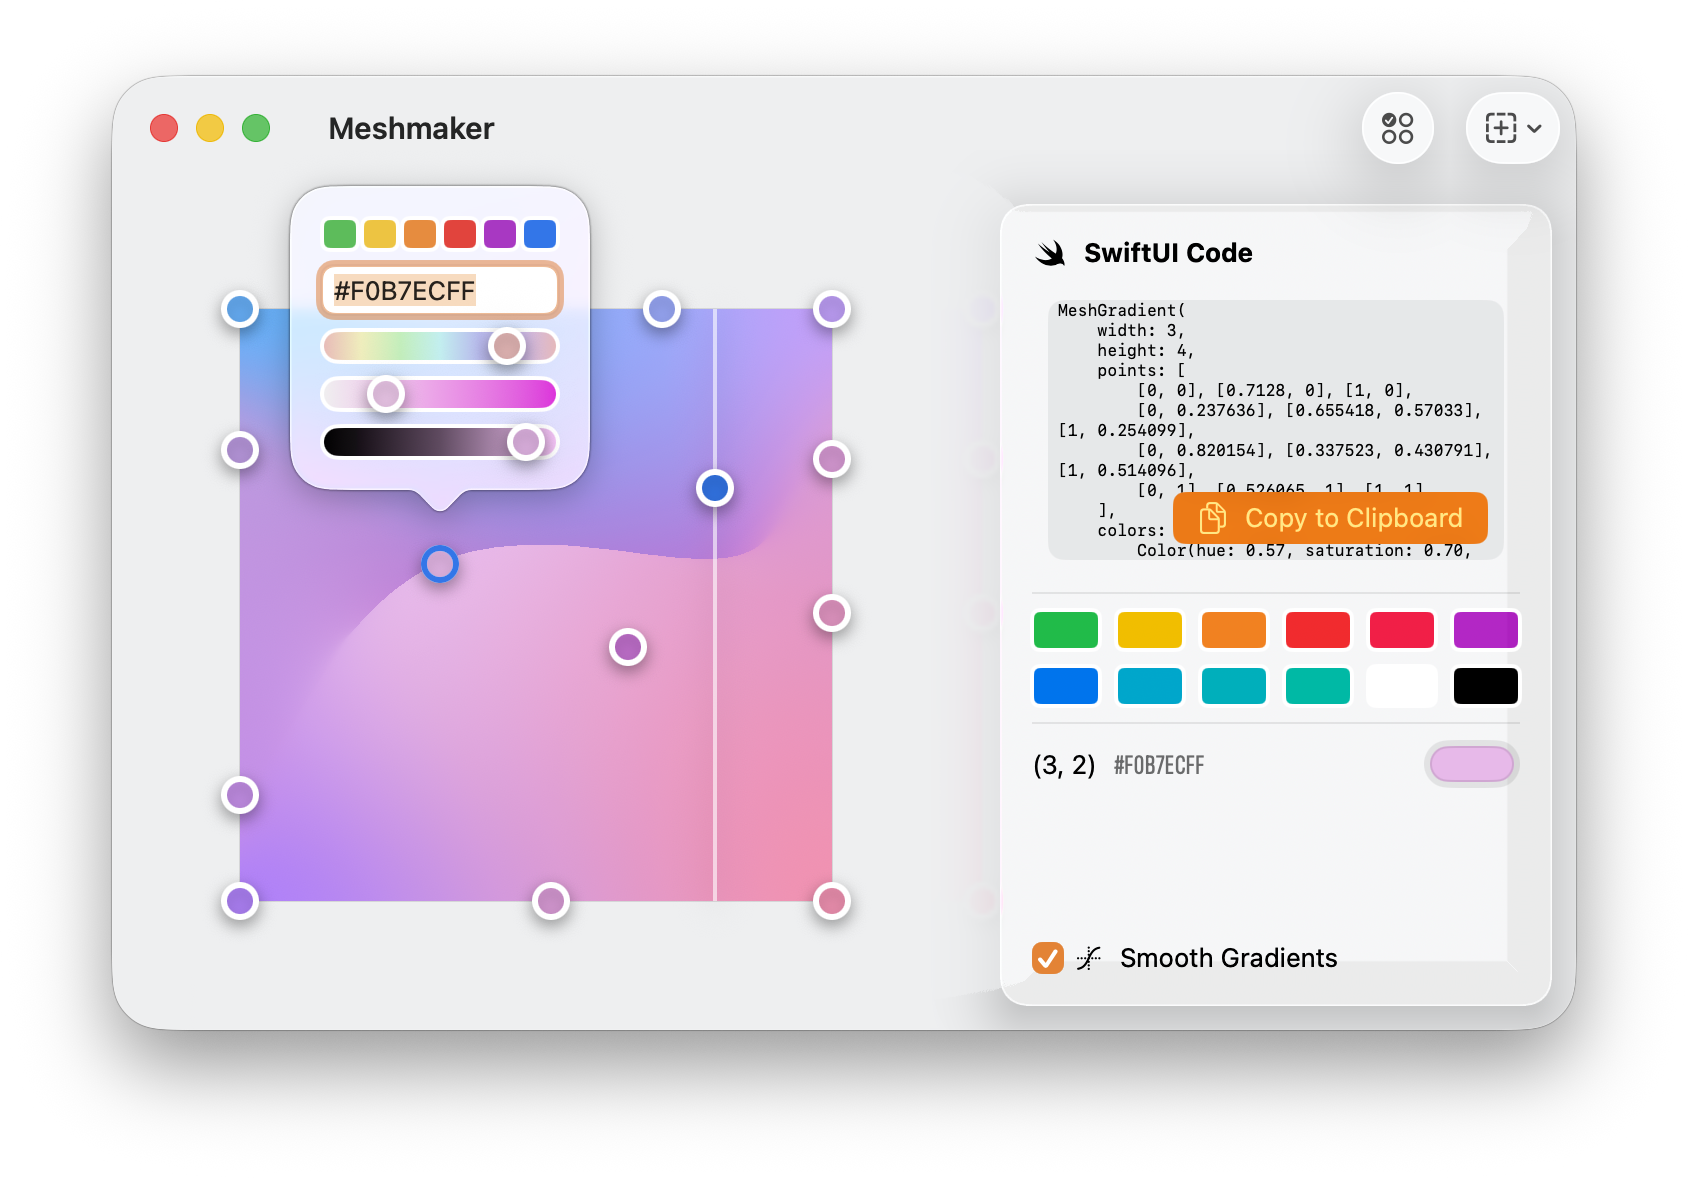
Task: Select the bottom-center mesh control point
Action: point(551,901)
